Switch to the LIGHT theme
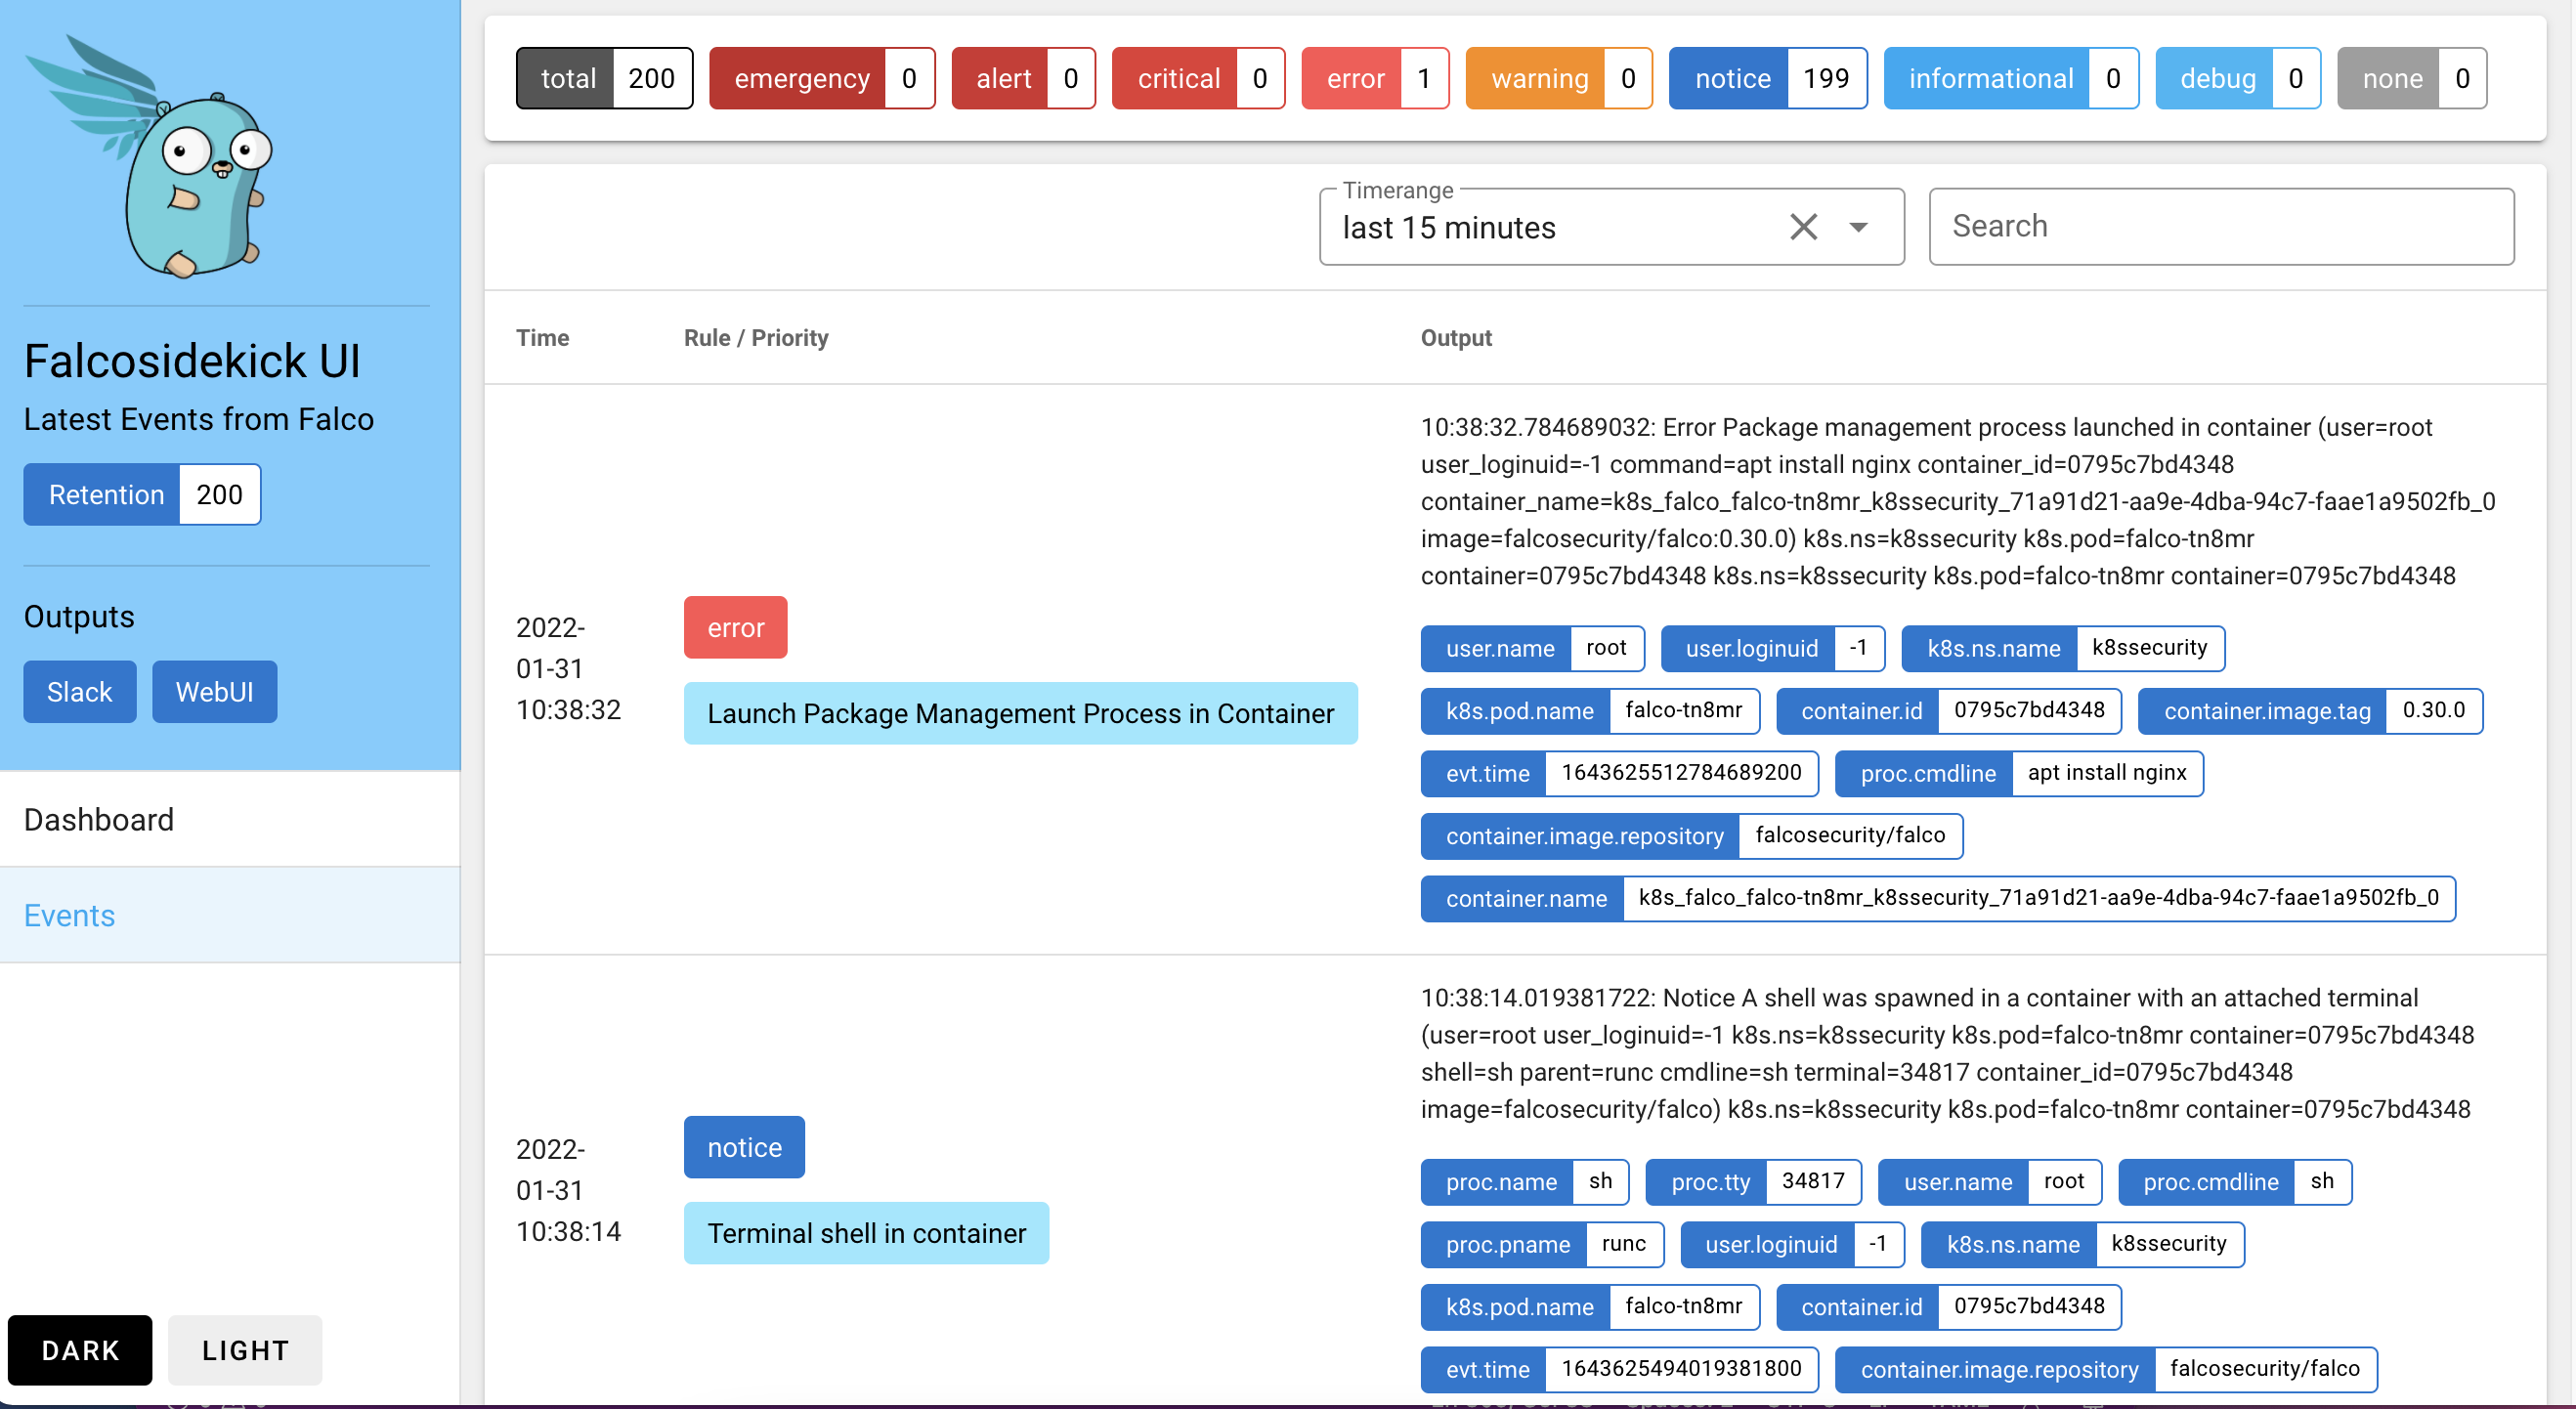 click(244, 1350)
